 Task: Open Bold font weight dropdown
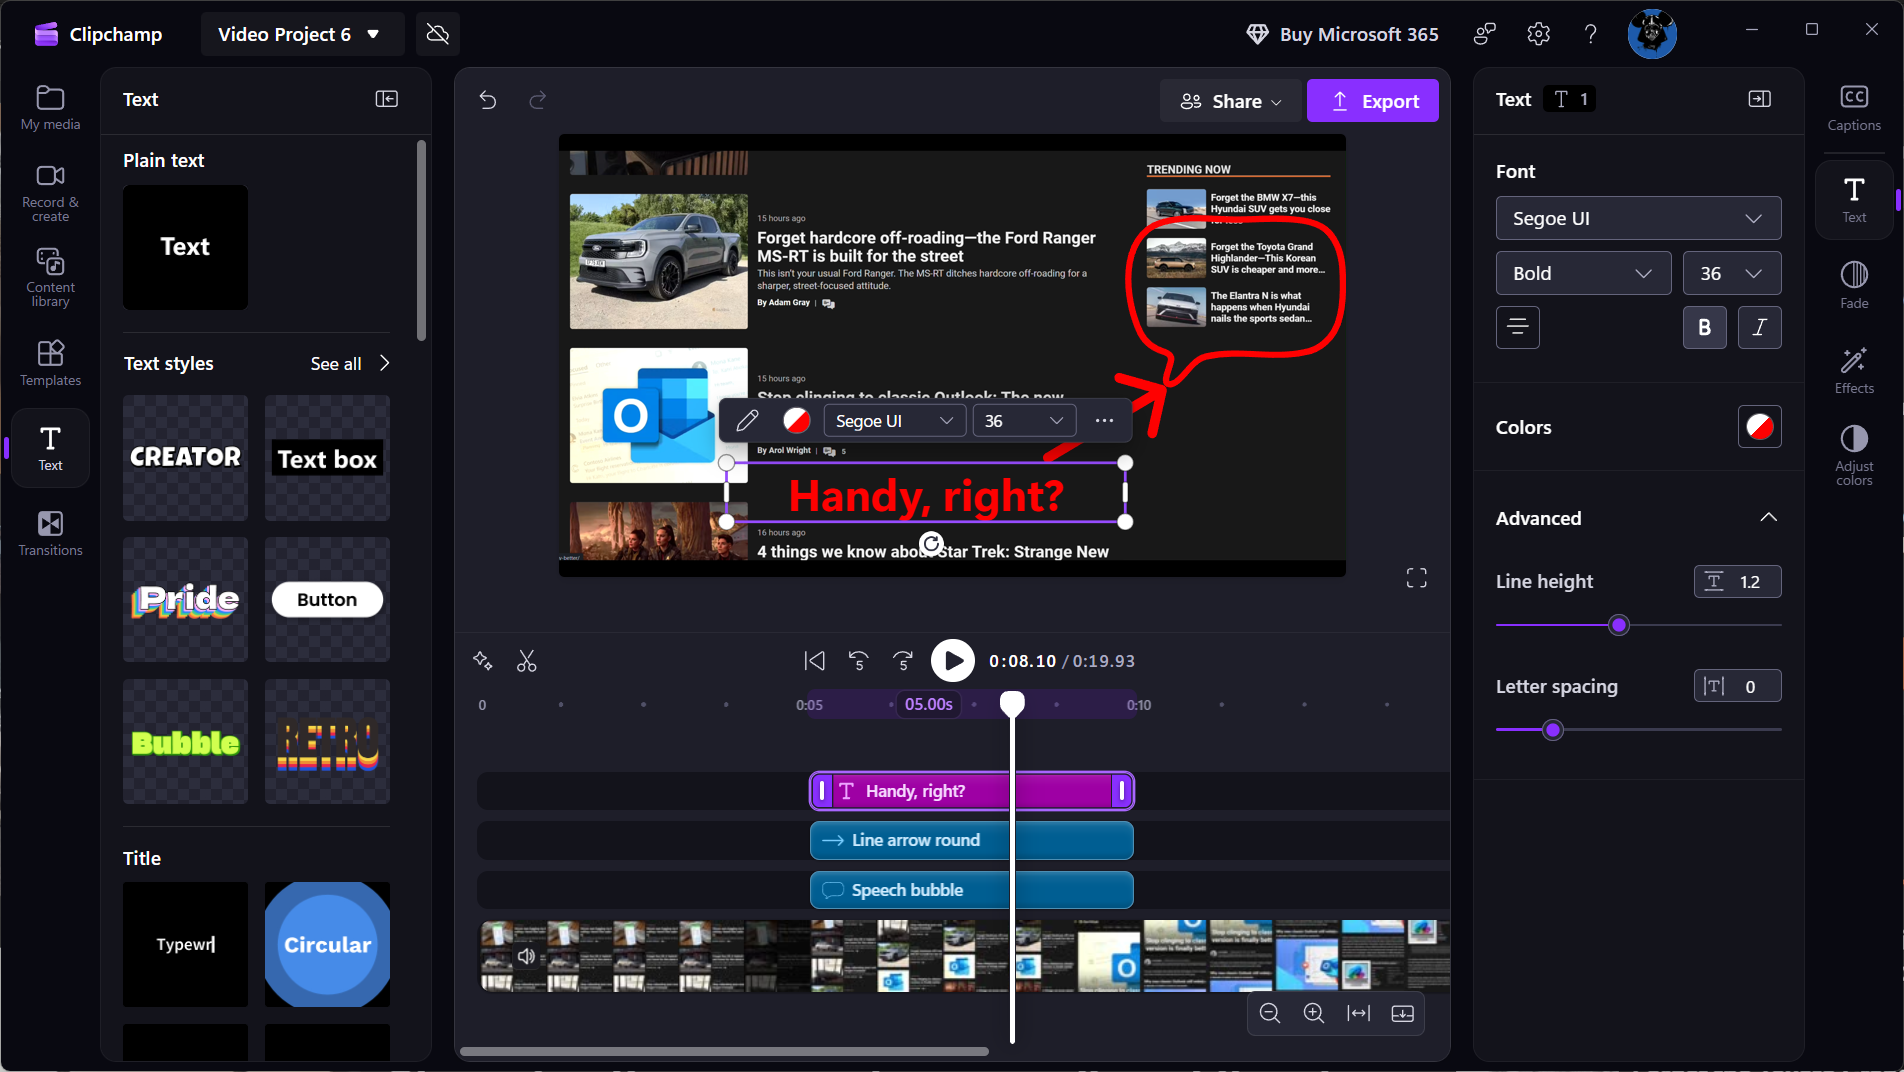pos(1583,273)
